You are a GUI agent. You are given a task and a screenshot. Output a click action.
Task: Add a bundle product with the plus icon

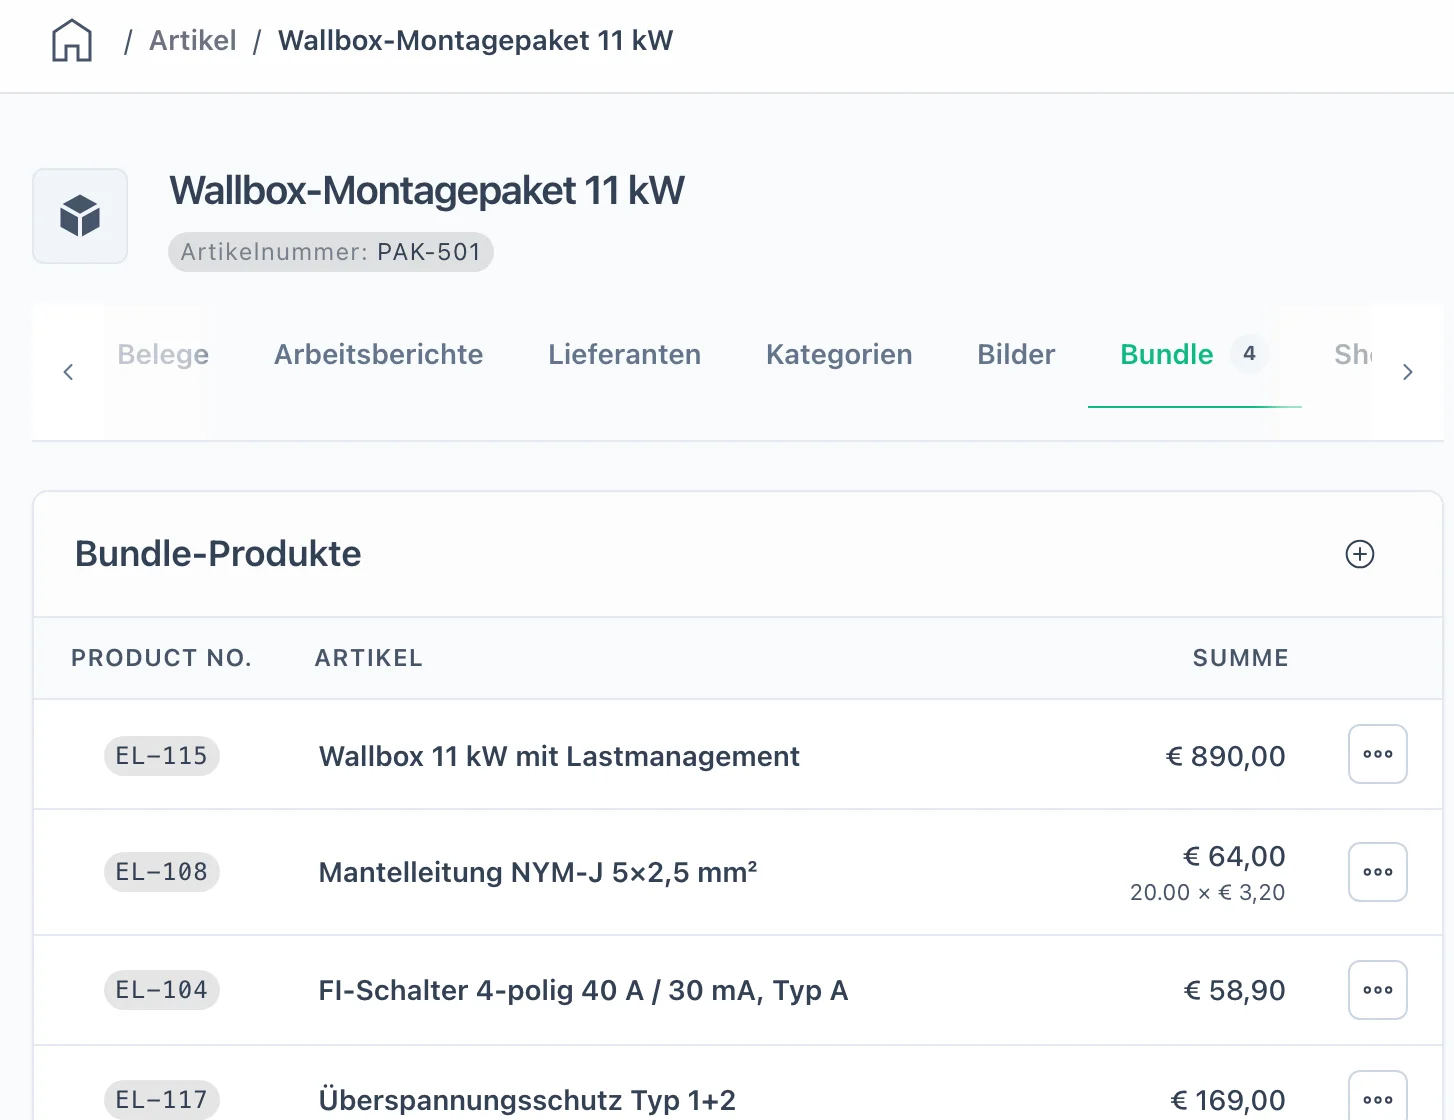point(1360,554)
